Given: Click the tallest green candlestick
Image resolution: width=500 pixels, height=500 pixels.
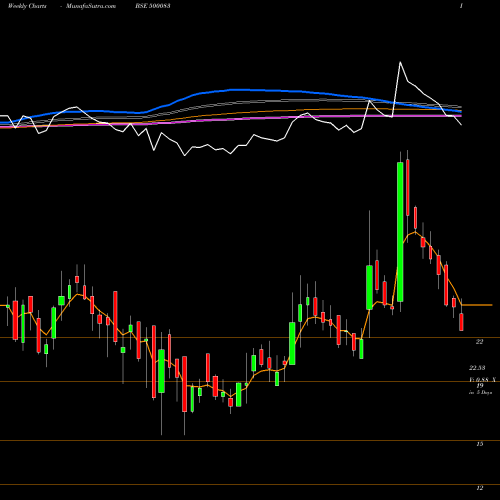Looking at the screenshot, I should pos(400,232).
